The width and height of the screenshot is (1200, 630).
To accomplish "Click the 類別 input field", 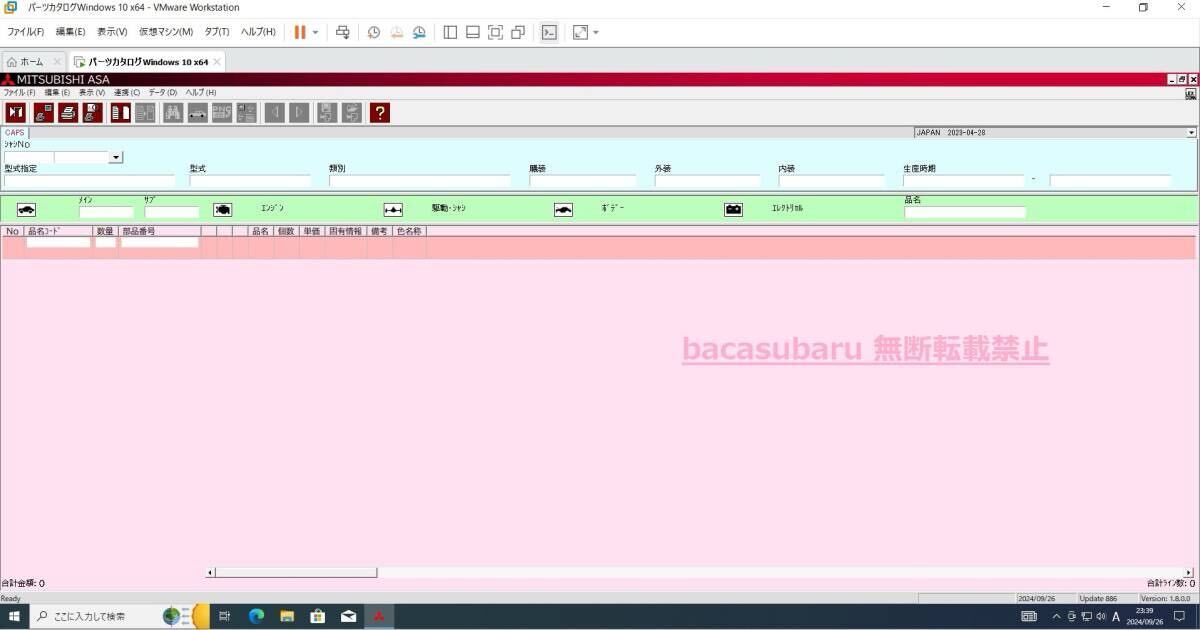I will coord(420,181).
